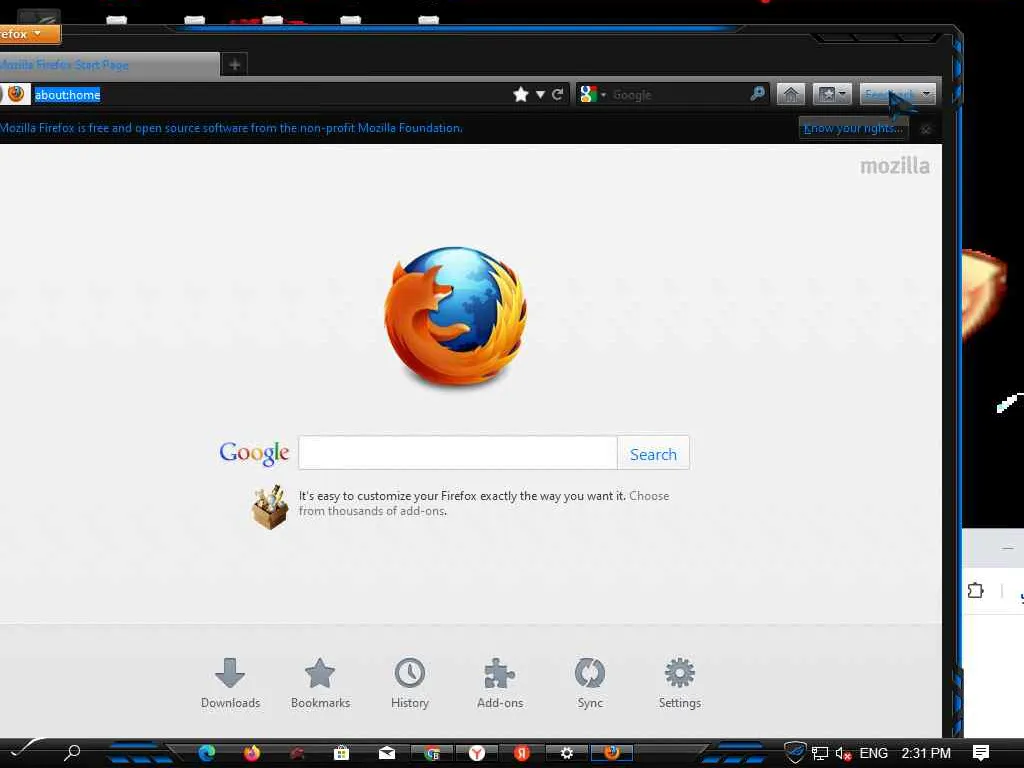Screen dimensions: 1024x768
Task: Click the about:home address bar
Action: tap(271, 95)
